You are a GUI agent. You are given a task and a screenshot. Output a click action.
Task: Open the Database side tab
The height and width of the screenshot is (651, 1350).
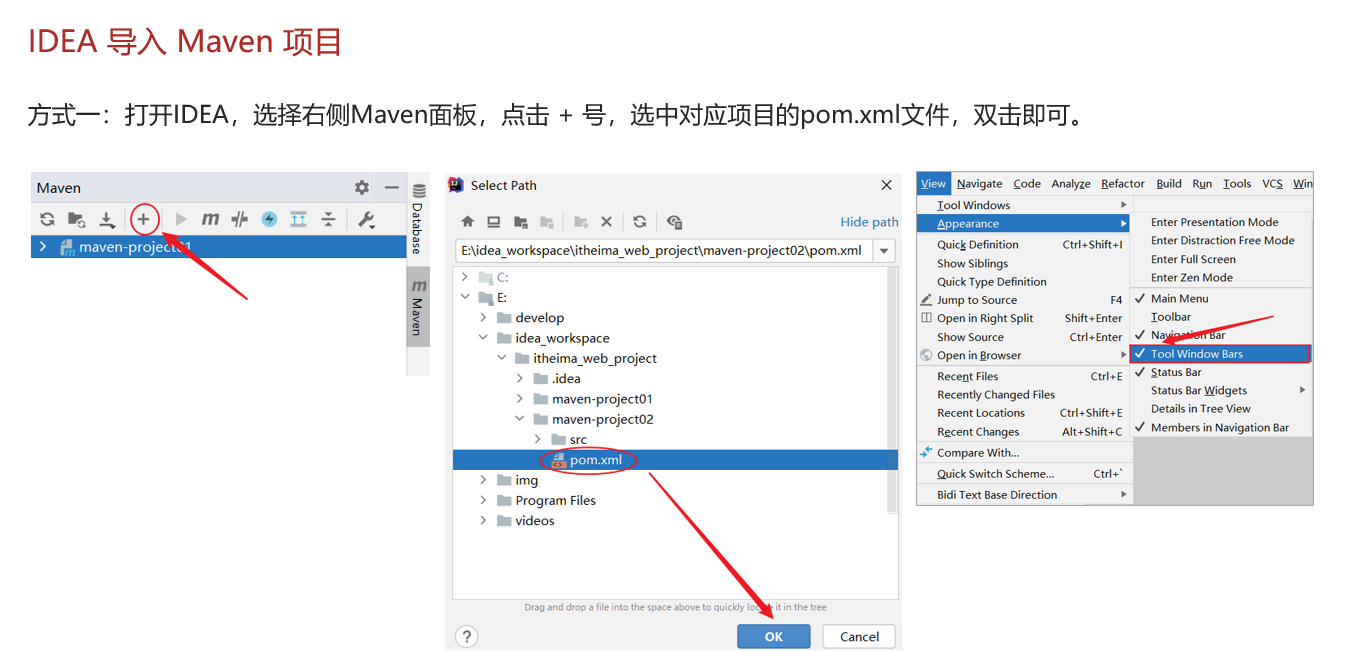pyautogui.click(x=417, y=218)
